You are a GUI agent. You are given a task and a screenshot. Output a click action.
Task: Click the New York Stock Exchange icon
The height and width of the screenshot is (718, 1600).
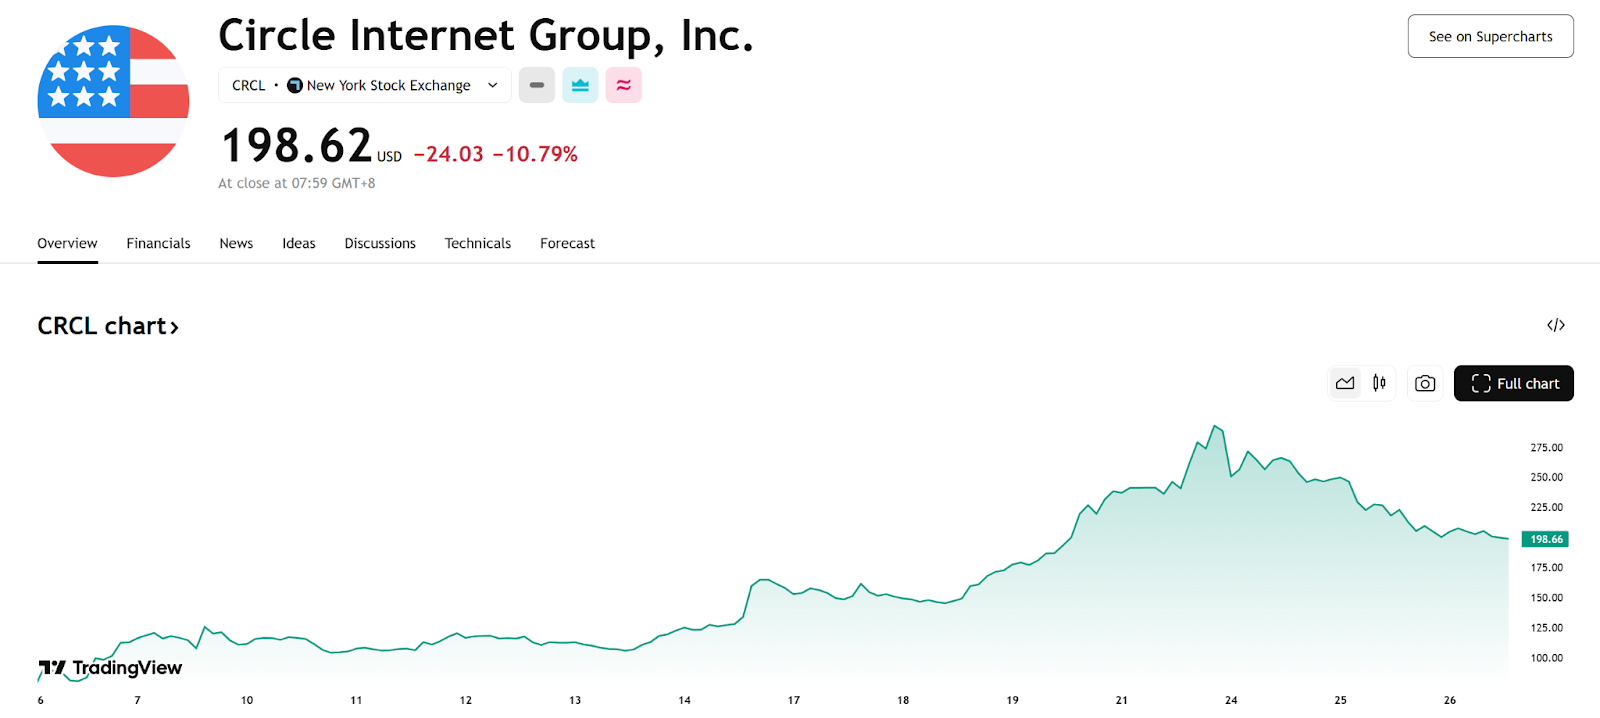295,86
